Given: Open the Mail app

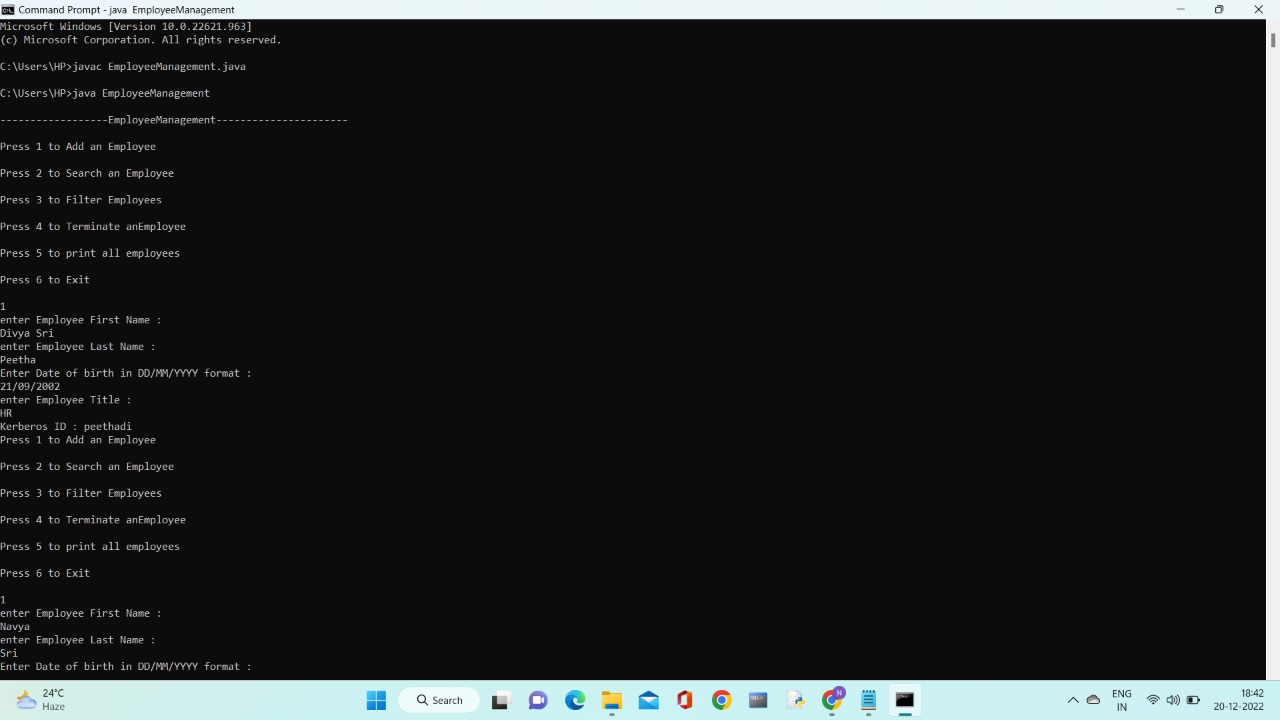Looking at the screenshot, I should coord(648,700).
